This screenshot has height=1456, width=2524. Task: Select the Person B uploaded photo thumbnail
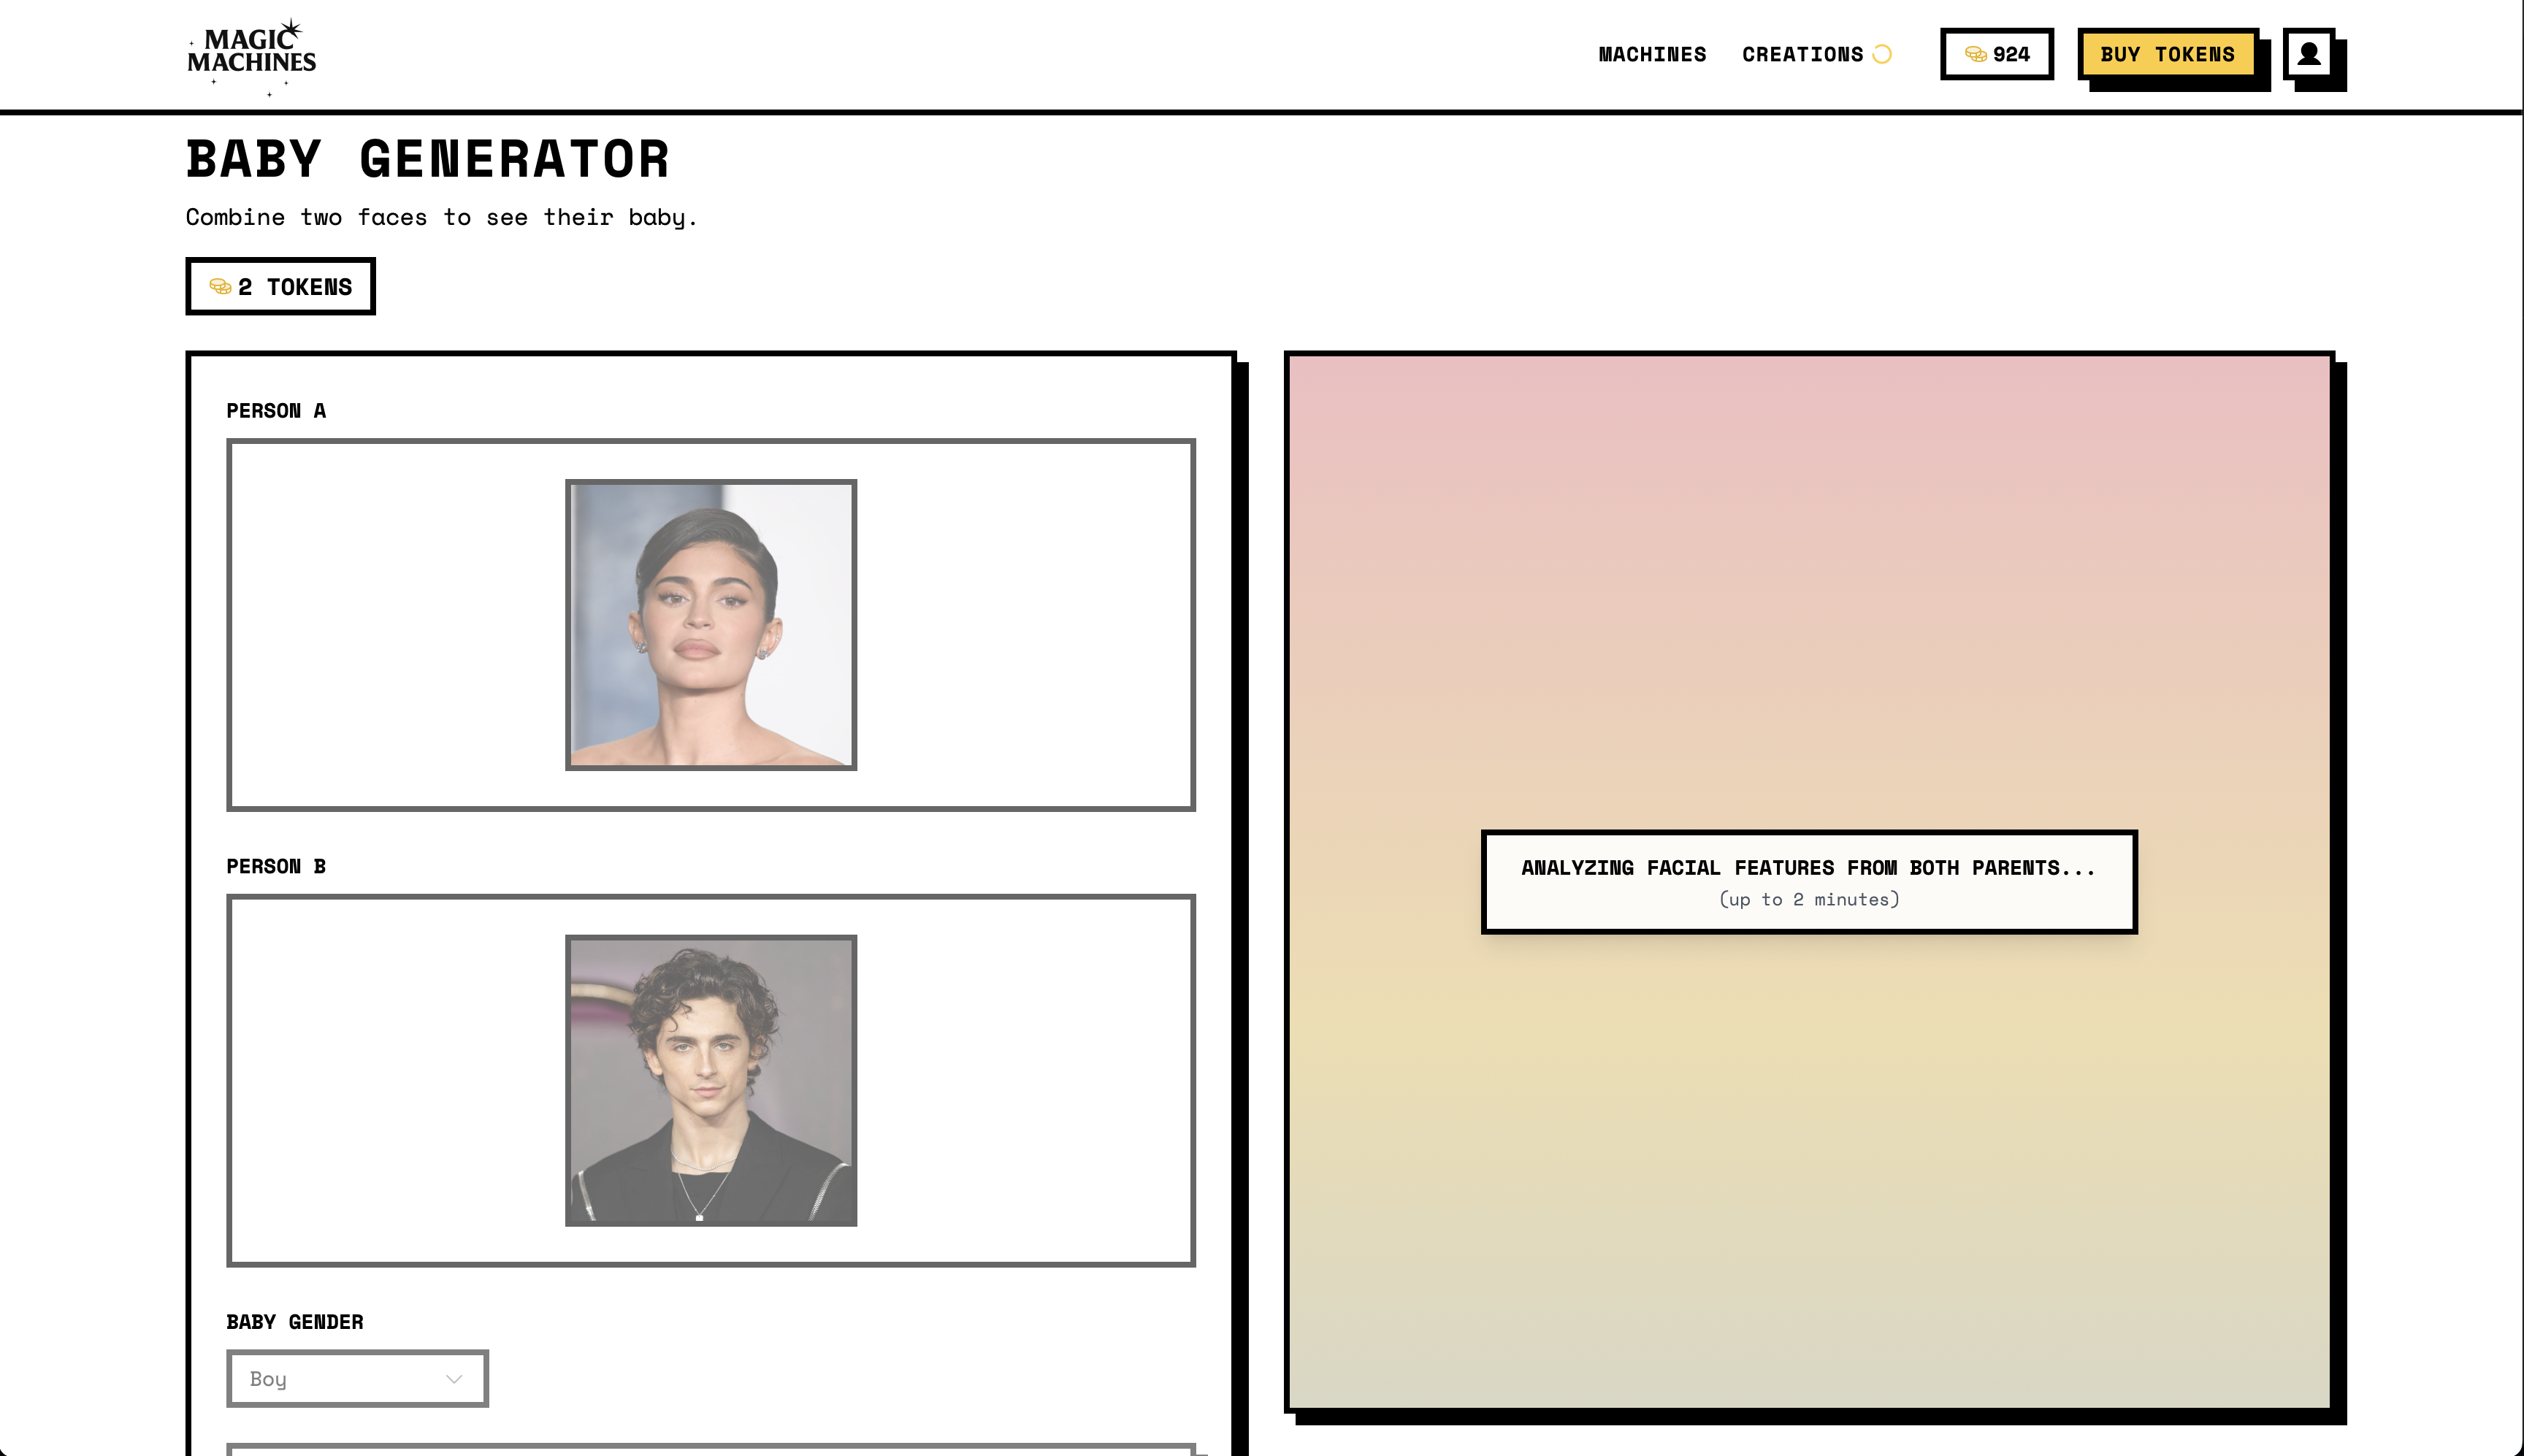711,1080
